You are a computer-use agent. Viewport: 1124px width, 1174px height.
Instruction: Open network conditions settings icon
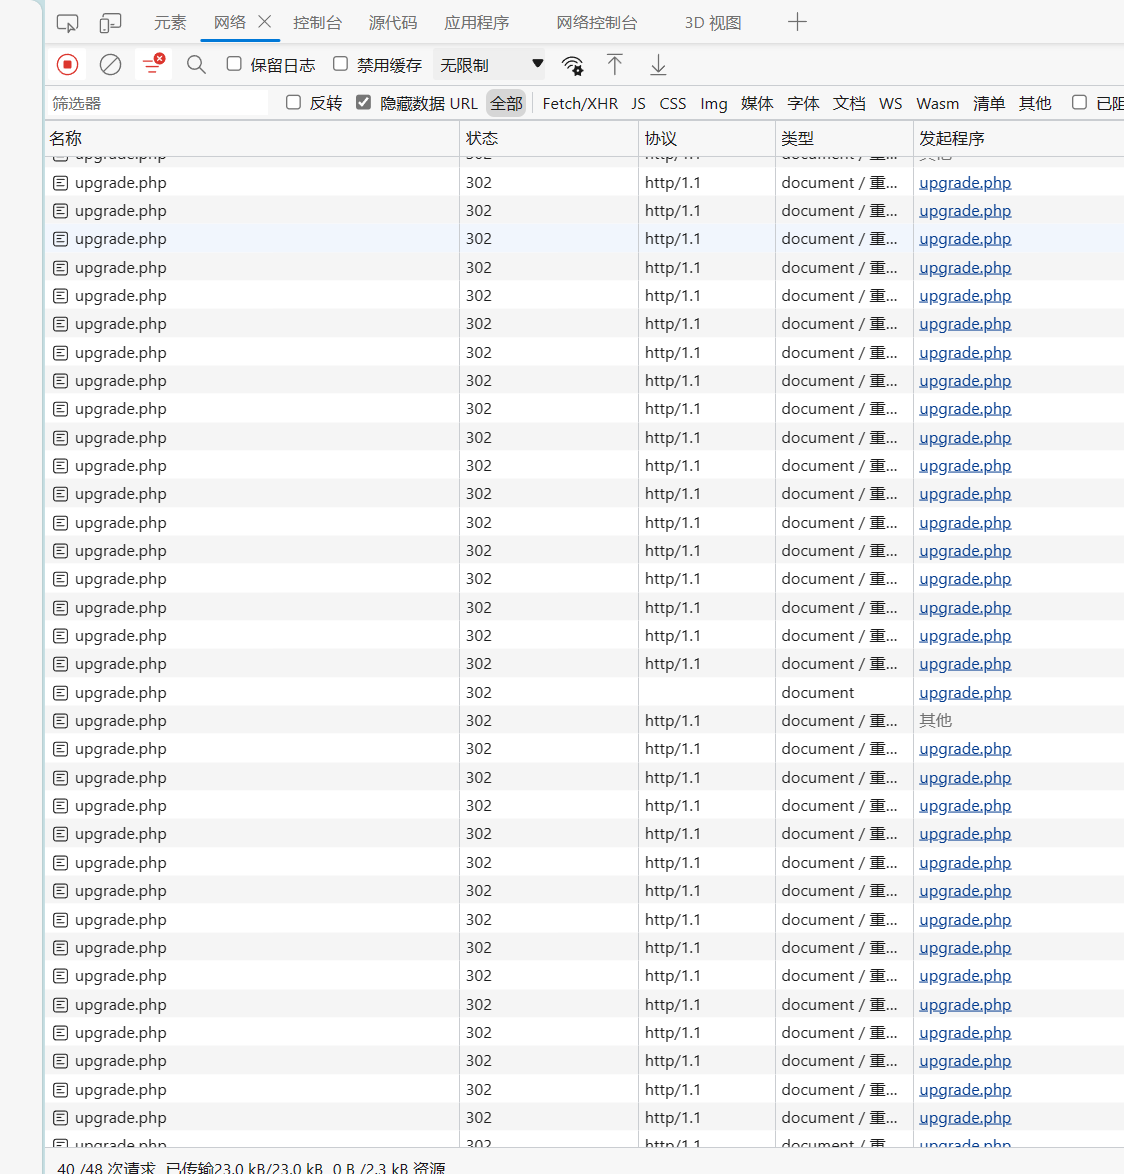[572, 65]
